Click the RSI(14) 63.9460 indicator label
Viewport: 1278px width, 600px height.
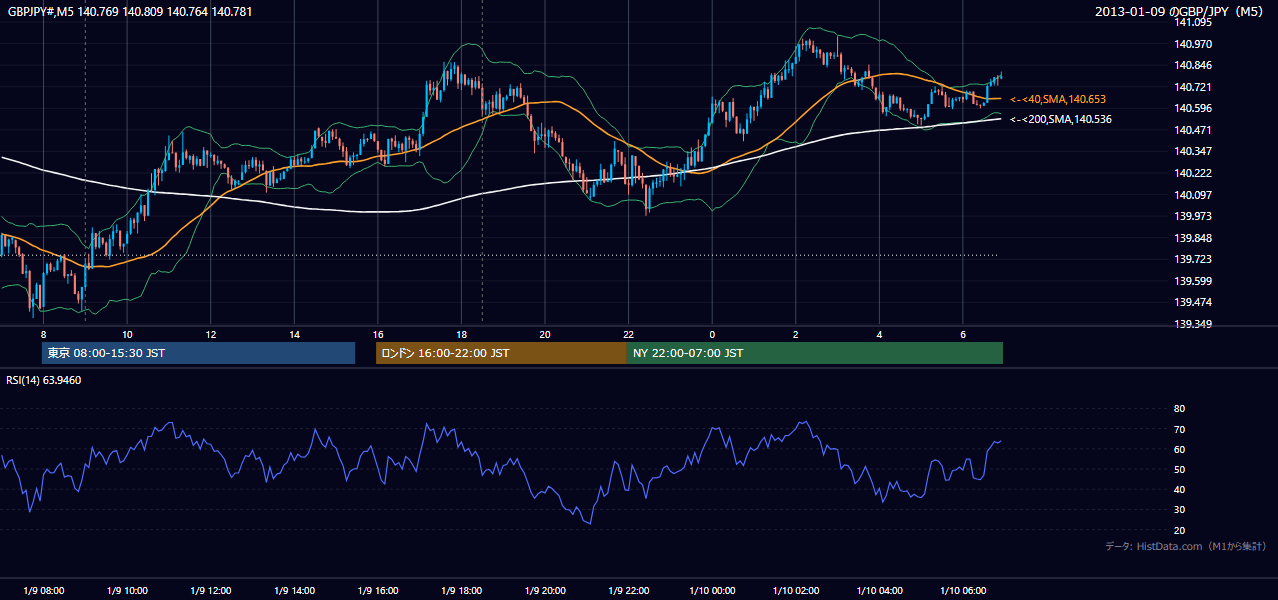click(x=43, y=380)
